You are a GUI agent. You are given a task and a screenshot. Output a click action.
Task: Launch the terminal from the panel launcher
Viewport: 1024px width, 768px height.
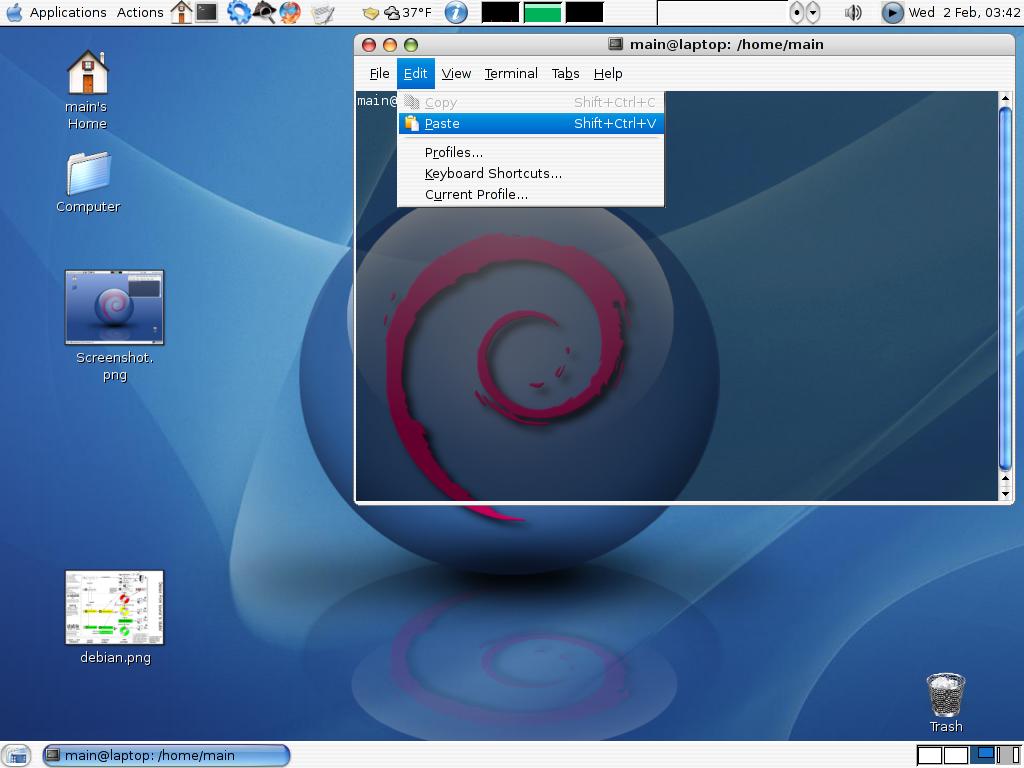(207, 12)
